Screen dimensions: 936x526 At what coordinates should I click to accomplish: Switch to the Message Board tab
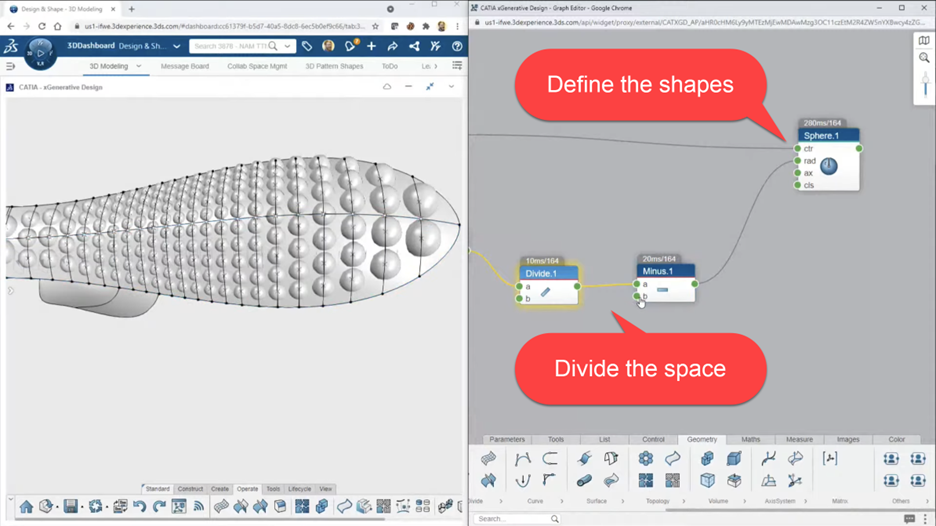pos(184,66)
